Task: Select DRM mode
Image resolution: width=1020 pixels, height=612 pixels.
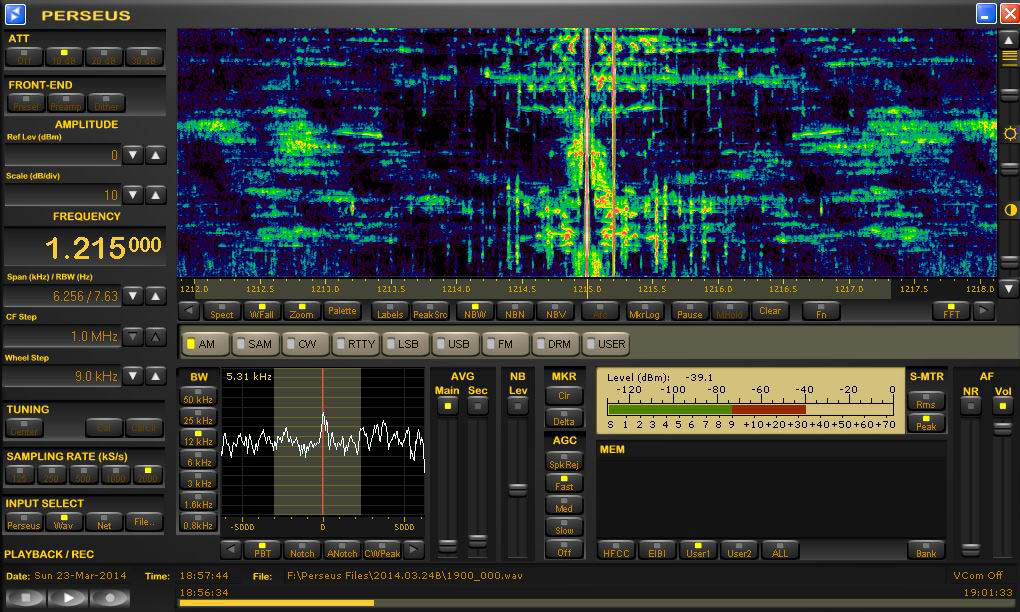Action: (556, 344)
